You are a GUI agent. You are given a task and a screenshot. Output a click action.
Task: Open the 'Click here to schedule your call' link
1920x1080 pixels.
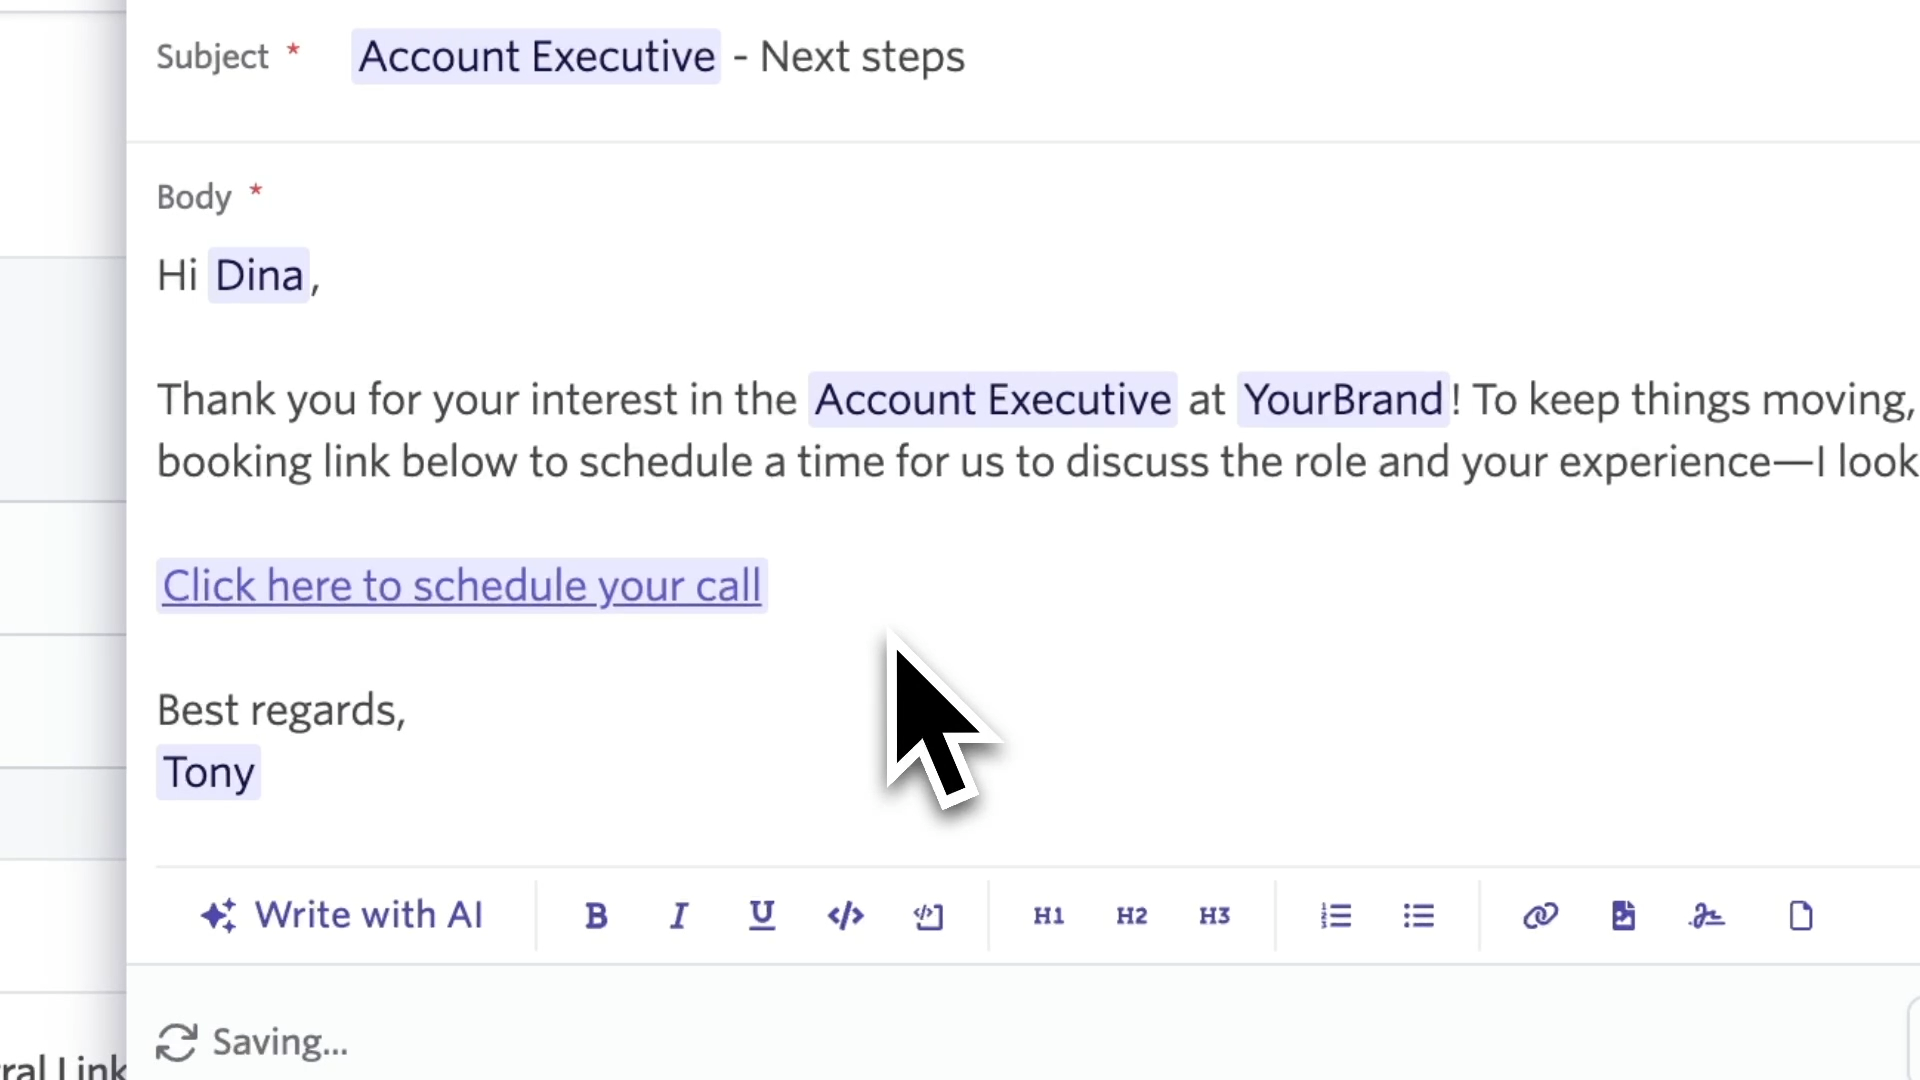[462, 586]
